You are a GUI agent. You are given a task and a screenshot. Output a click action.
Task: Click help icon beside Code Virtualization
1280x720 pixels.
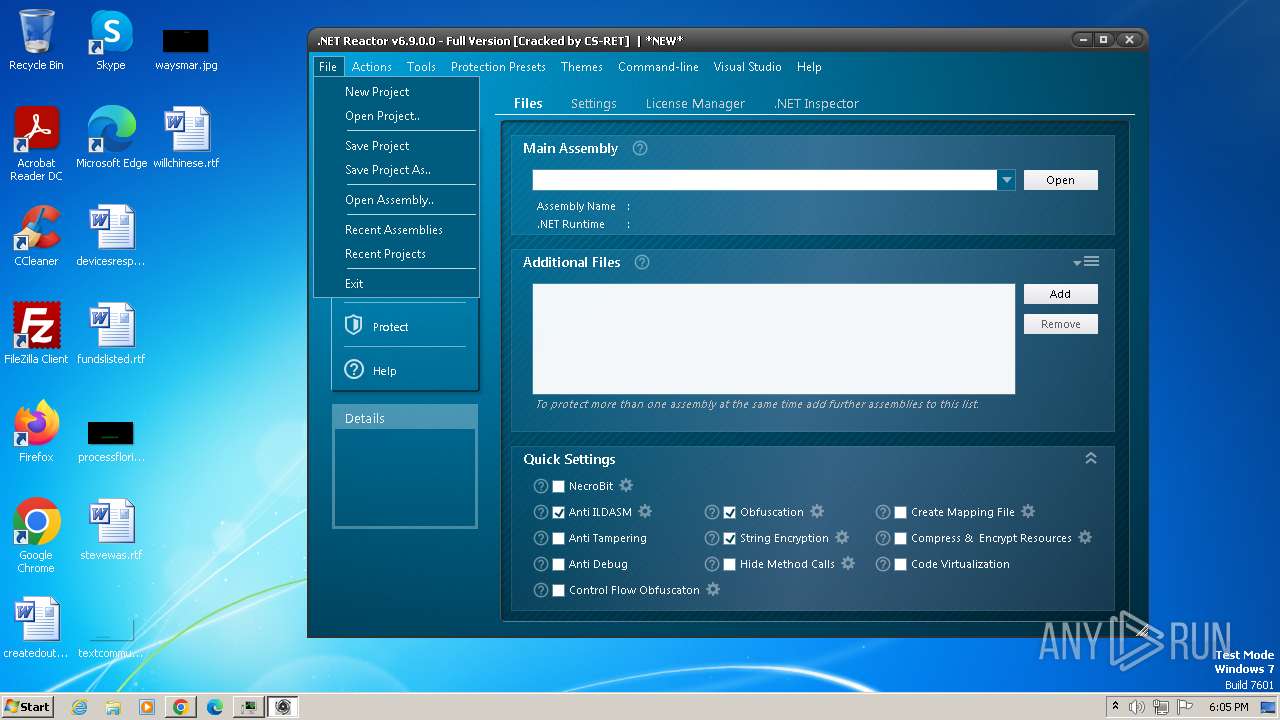pyautogui.click(x=883, y=564)
